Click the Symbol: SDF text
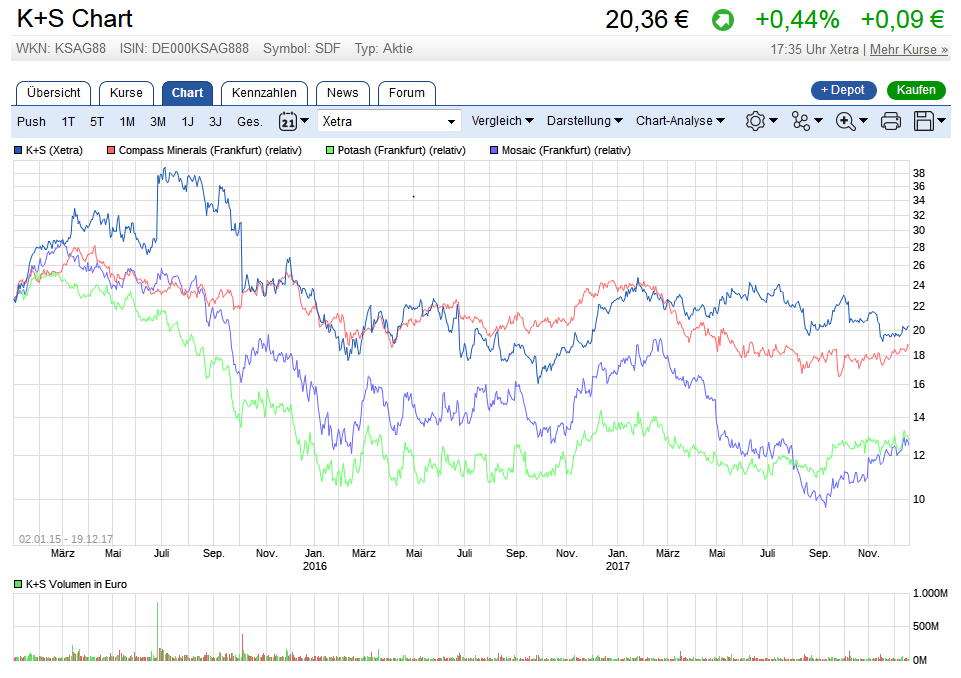 click(x=302, y=48)
